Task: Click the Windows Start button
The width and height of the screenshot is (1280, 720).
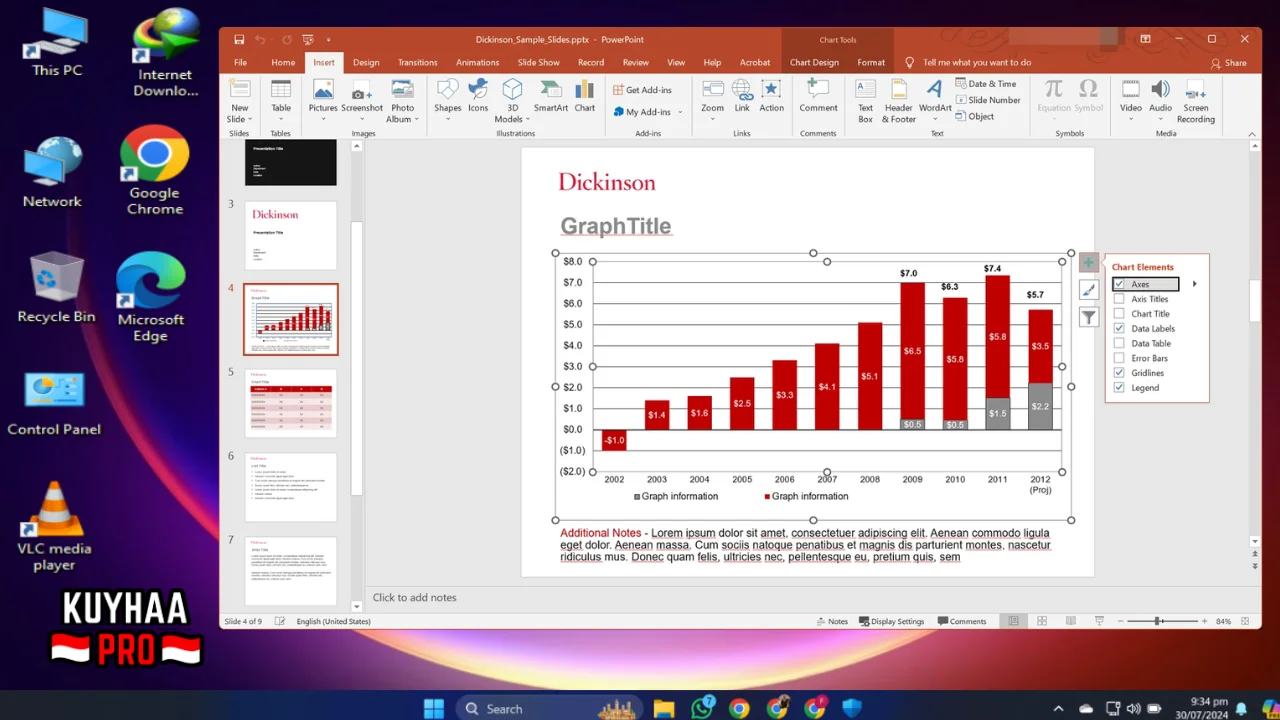Action: 434,708
